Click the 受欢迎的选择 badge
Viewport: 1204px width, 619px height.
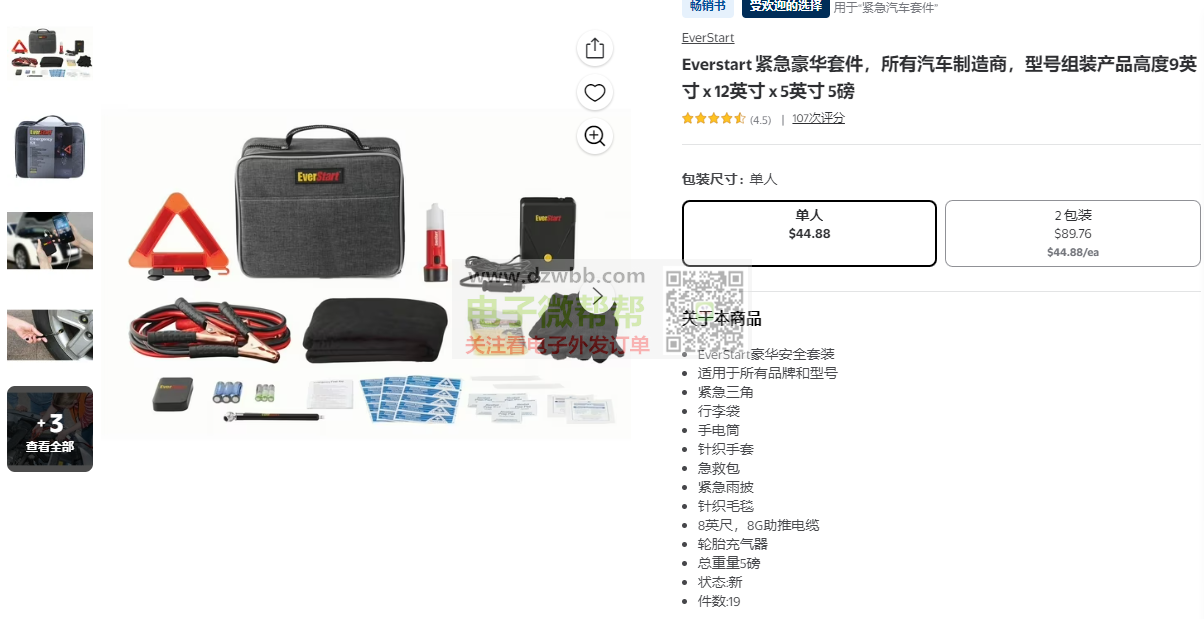[x=786, y=6]
